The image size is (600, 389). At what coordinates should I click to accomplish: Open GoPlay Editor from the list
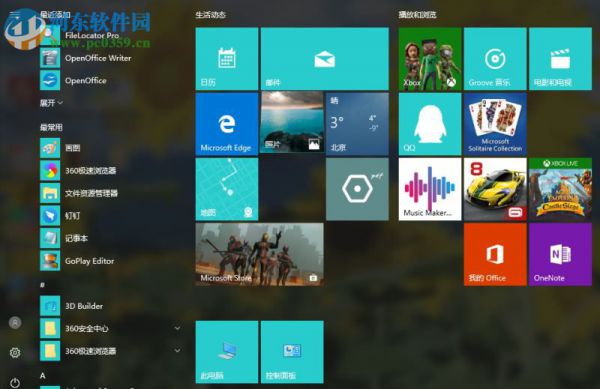111,261
